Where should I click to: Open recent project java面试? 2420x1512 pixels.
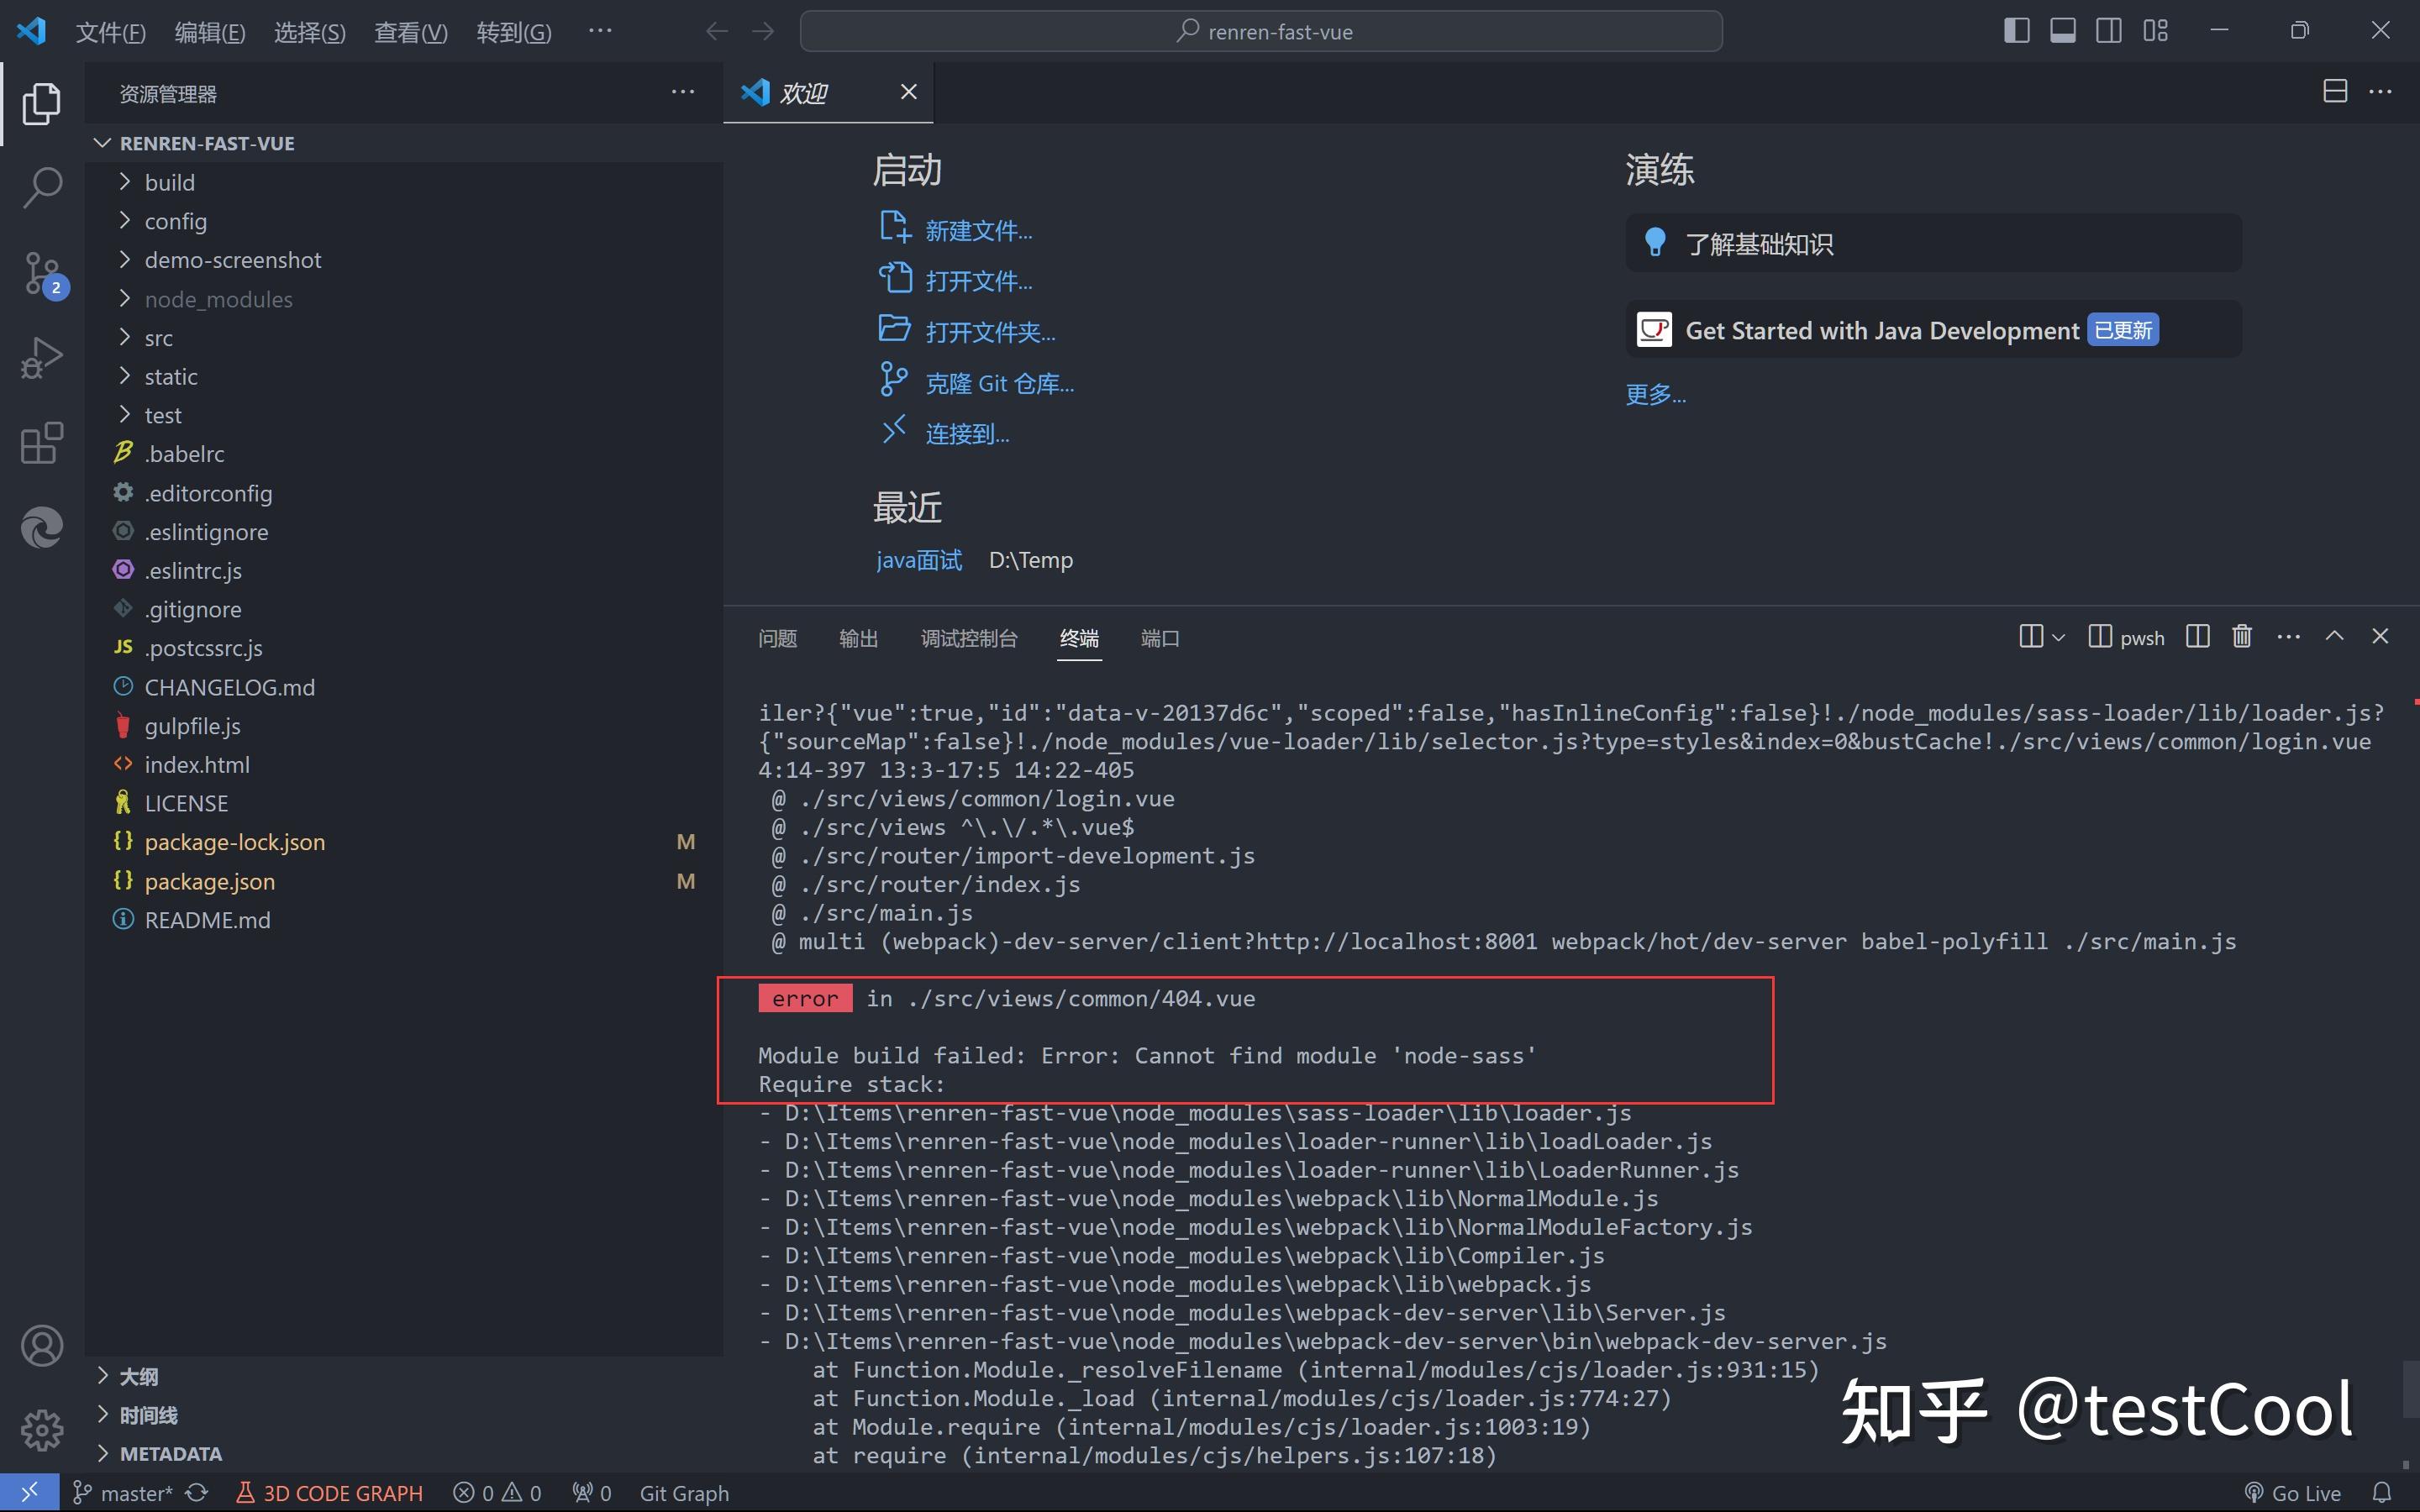(918, 560)
